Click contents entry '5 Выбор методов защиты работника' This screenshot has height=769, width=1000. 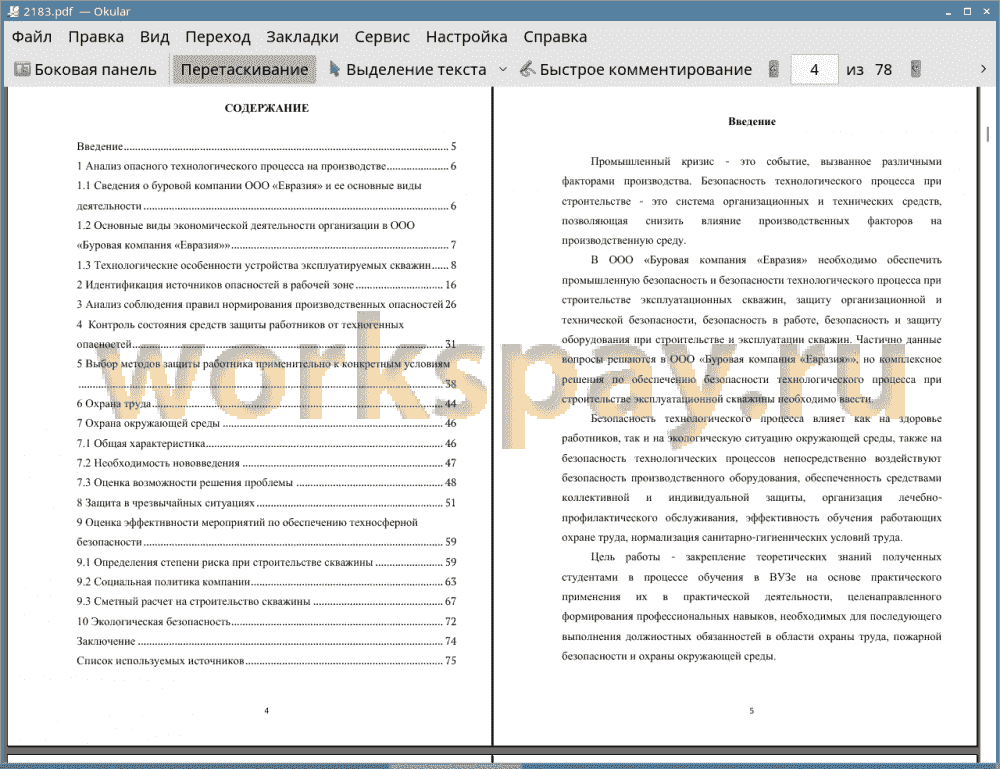coord(266,374)
